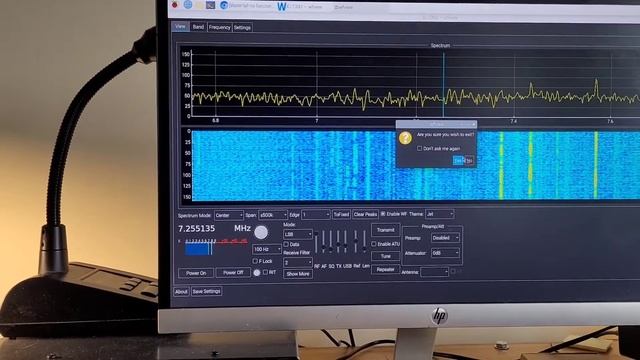Toggle the Enable ATU checkbox
This screenshot has height=360, width=640.
tap(373, 244)
